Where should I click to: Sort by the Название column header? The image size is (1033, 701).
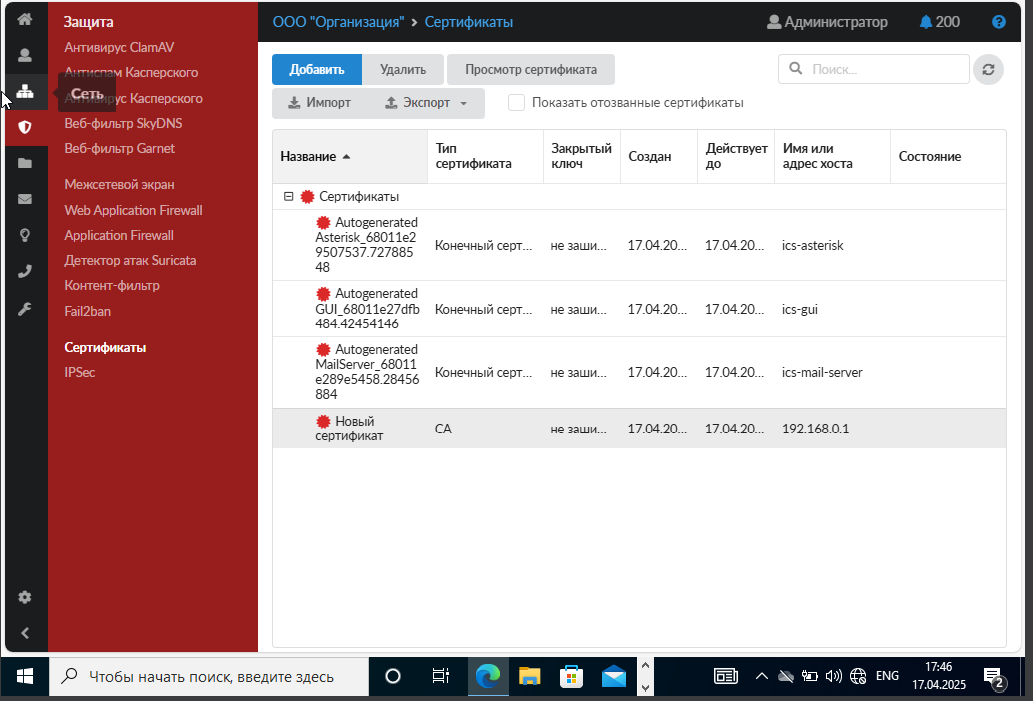point(350,156)
